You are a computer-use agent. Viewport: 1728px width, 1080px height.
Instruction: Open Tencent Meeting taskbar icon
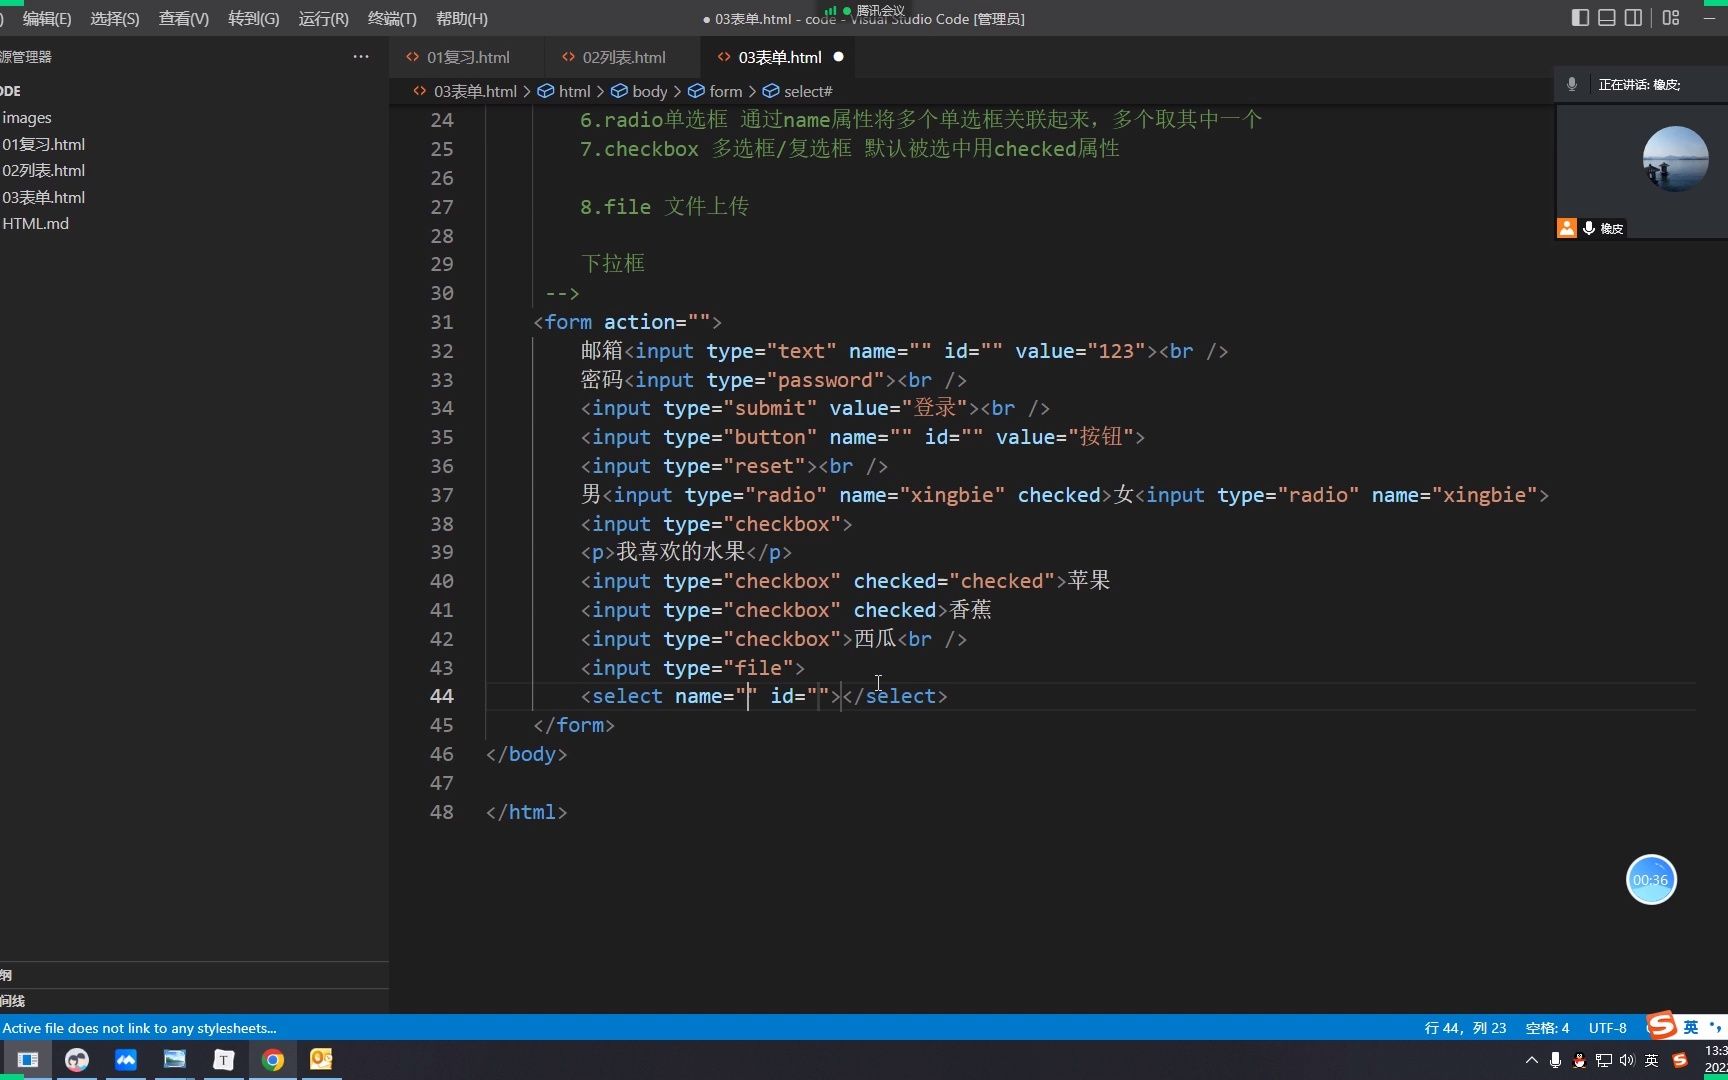point(126,1060)
